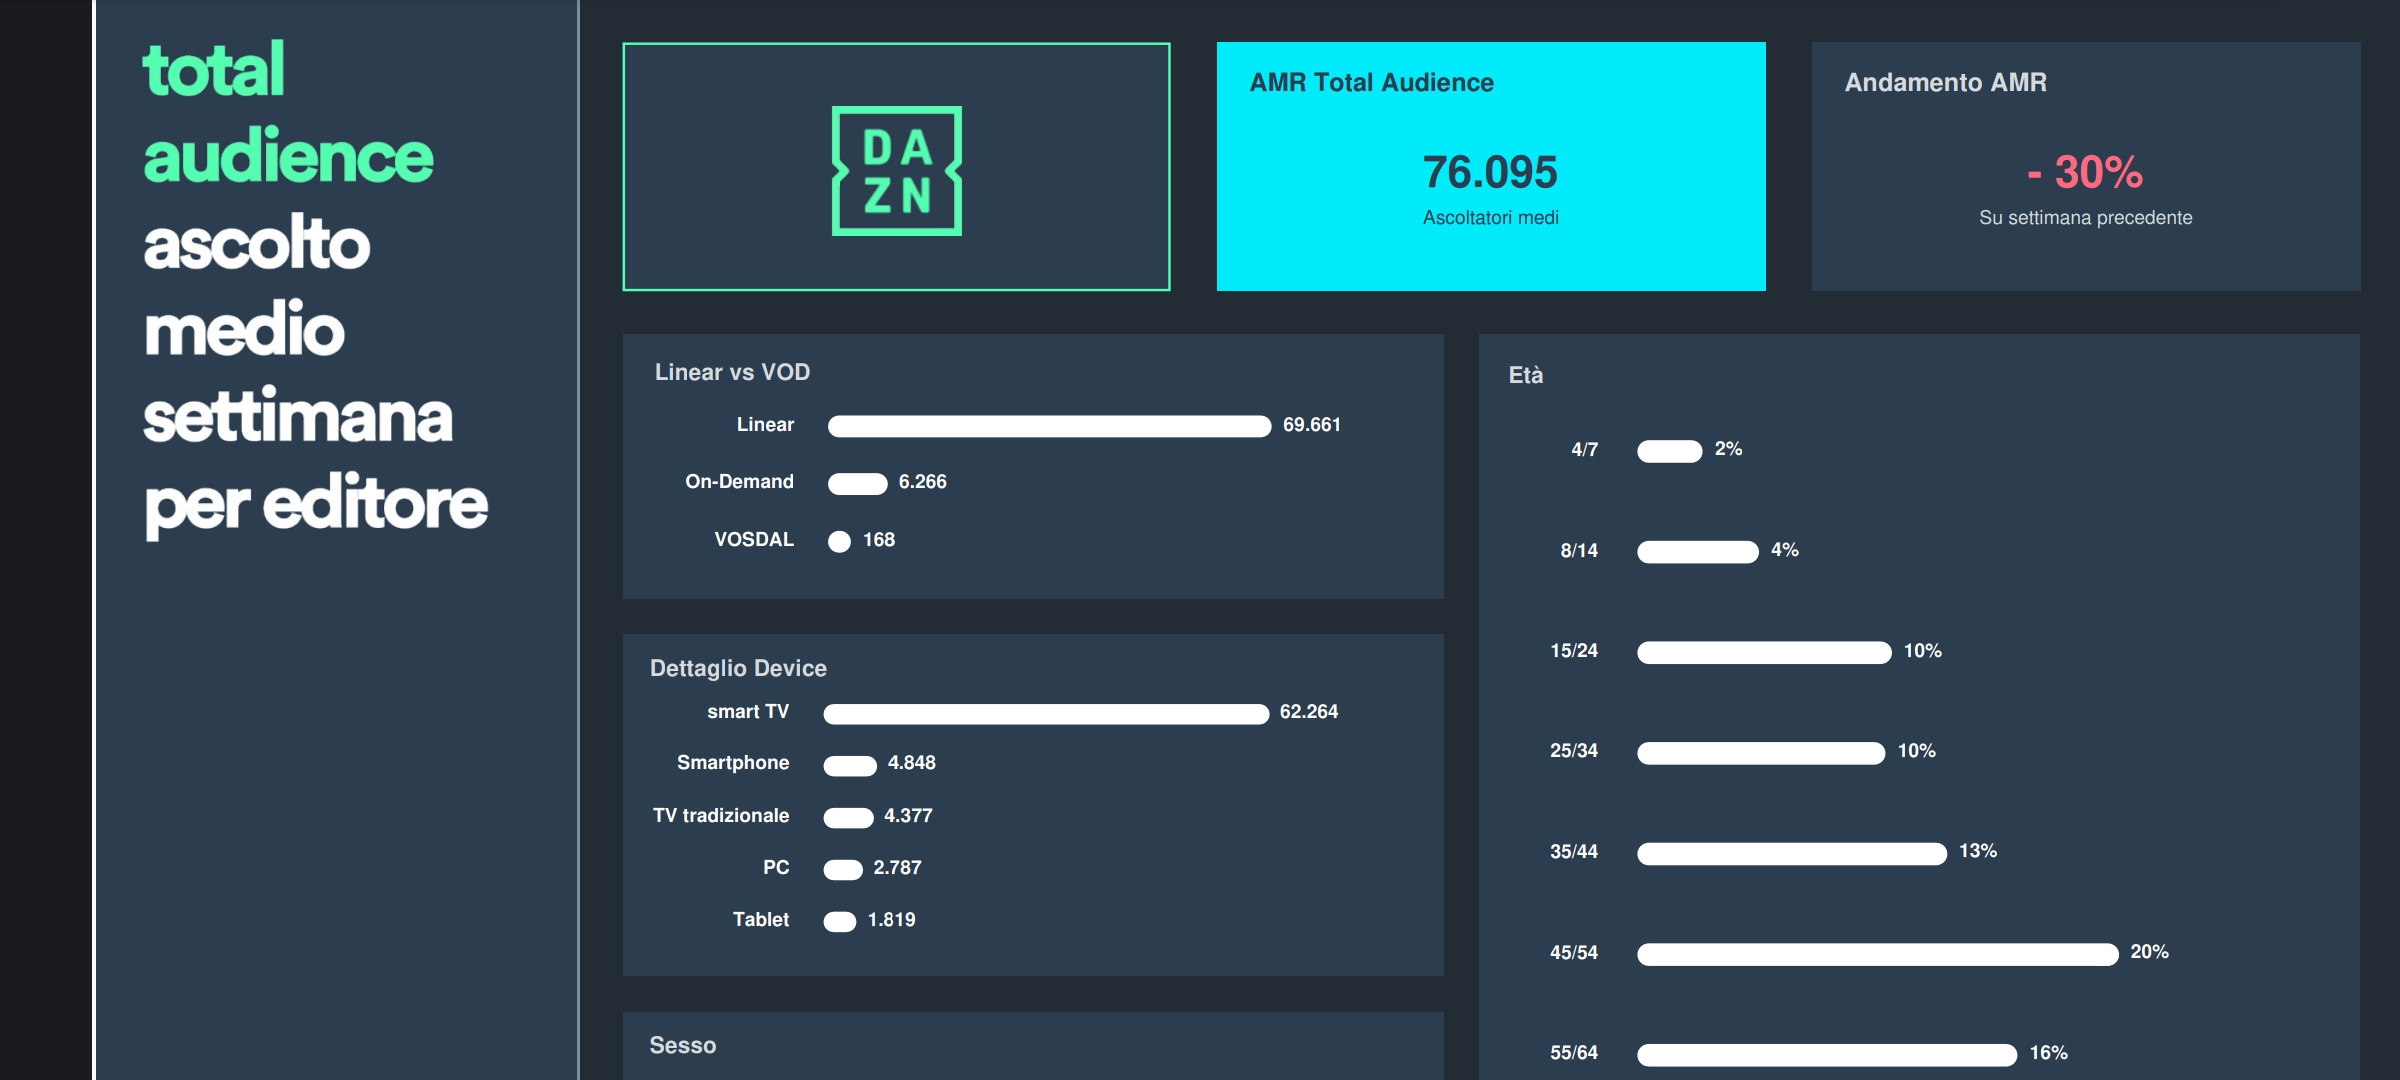
Task: Click the 62.264 smart TV value
Action: (1308, 712)
